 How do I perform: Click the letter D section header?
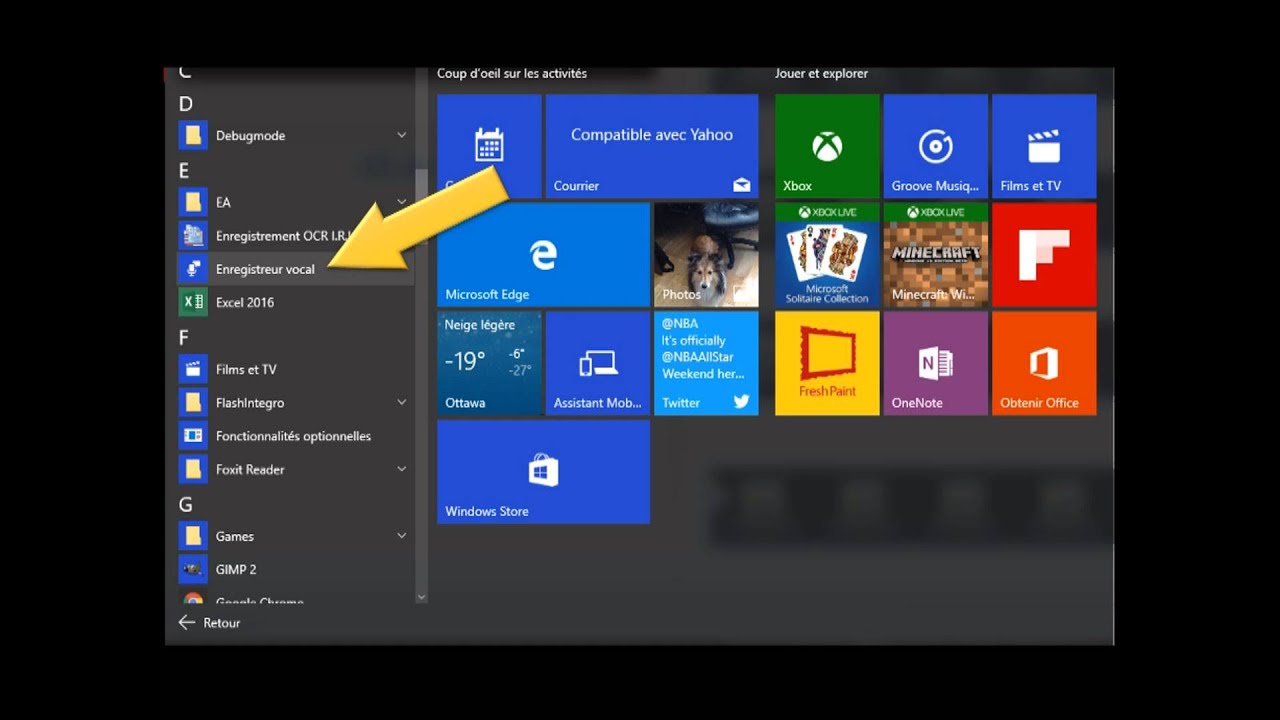tap(185, 104)
